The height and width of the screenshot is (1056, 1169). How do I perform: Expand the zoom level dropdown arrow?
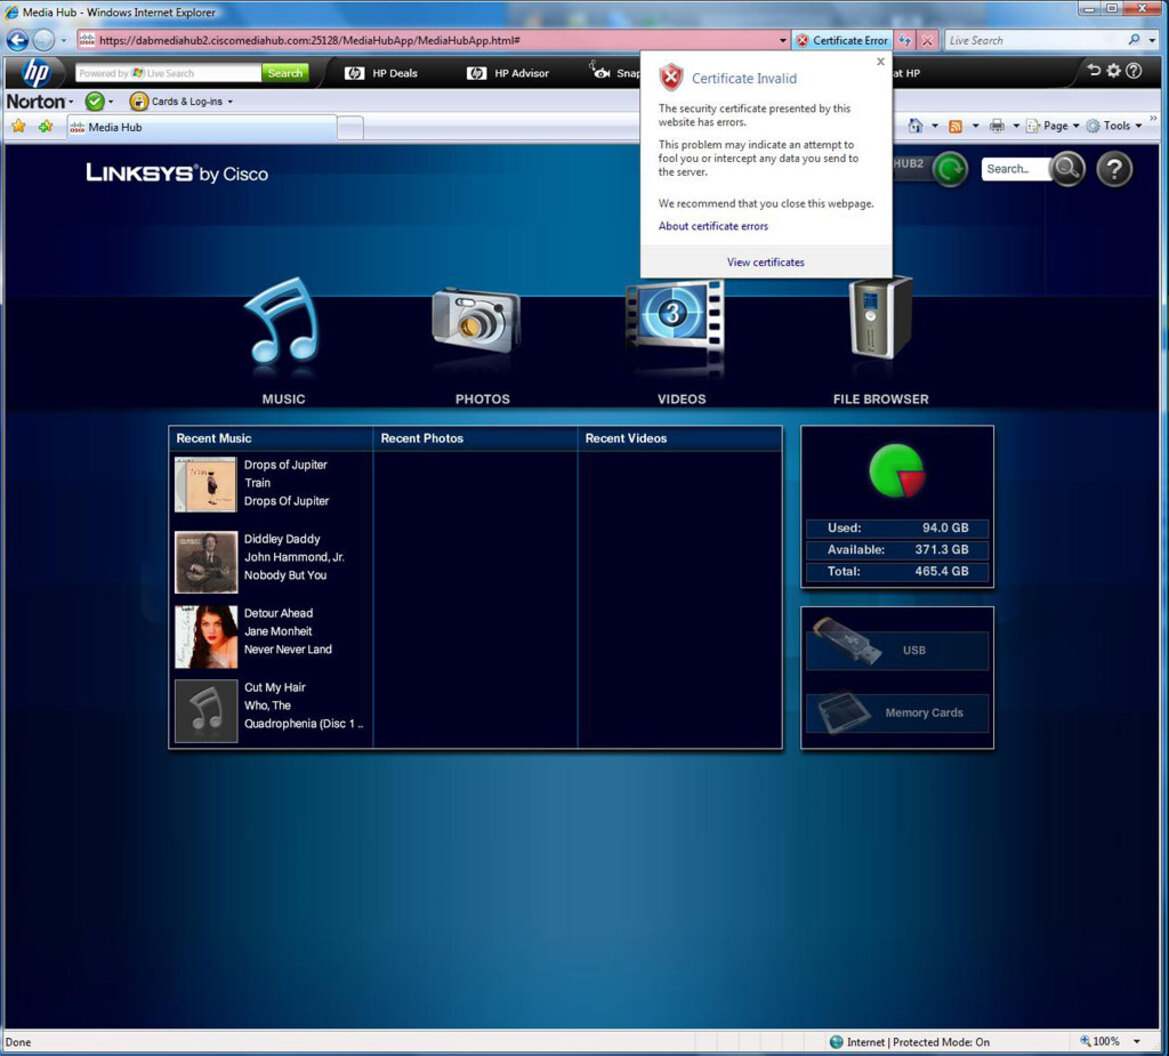1137,1041
